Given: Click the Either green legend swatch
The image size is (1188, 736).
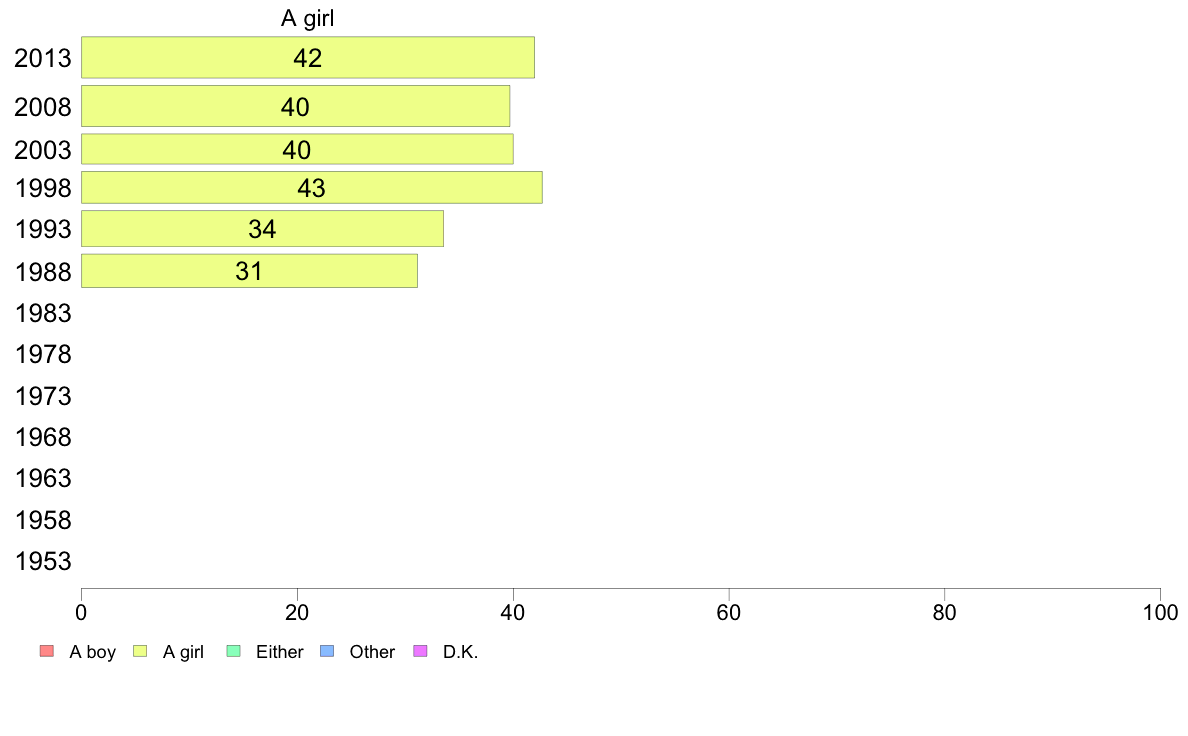Looking at the screenshot, I should [x=233, y=651].
